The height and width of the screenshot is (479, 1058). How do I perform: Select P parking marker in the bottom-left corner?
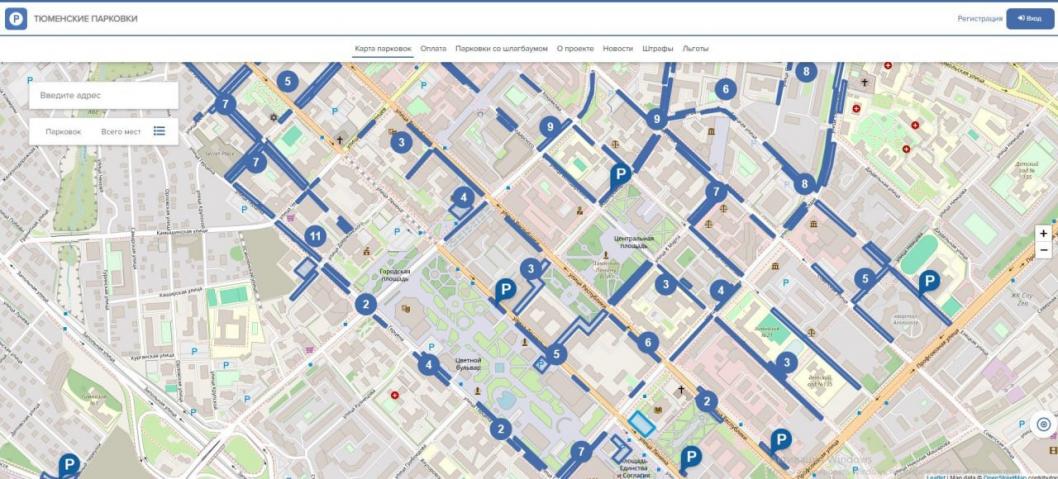(x=69, y=464)
